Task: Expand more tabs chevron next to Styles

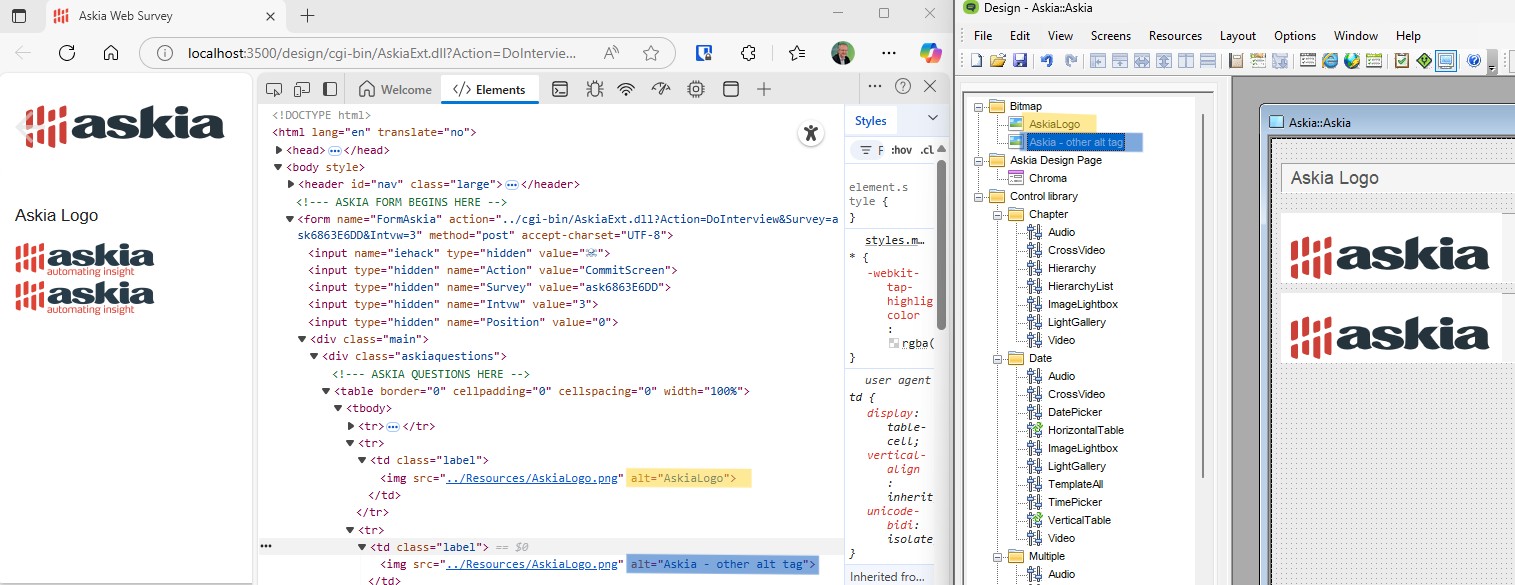Action: click(932, 119)
